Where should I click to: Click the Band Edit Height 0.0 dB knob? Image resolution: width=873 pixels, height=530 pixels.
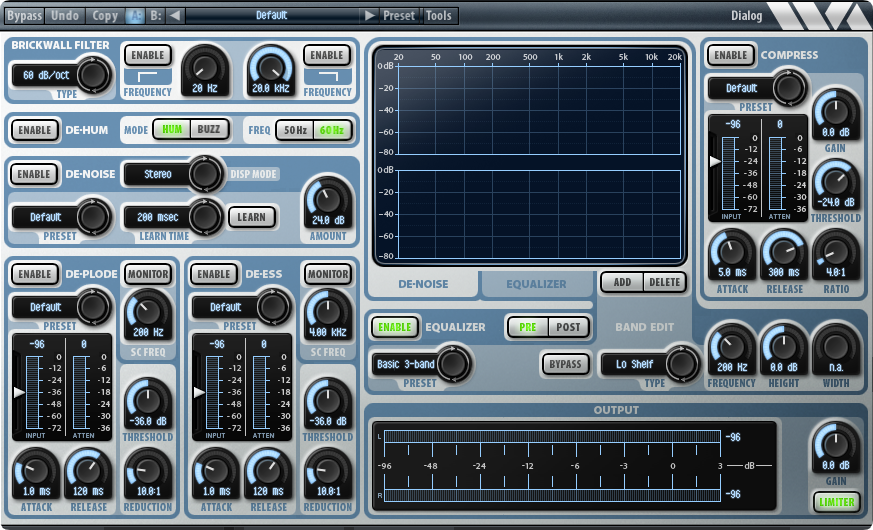click(x=783, y=346)
